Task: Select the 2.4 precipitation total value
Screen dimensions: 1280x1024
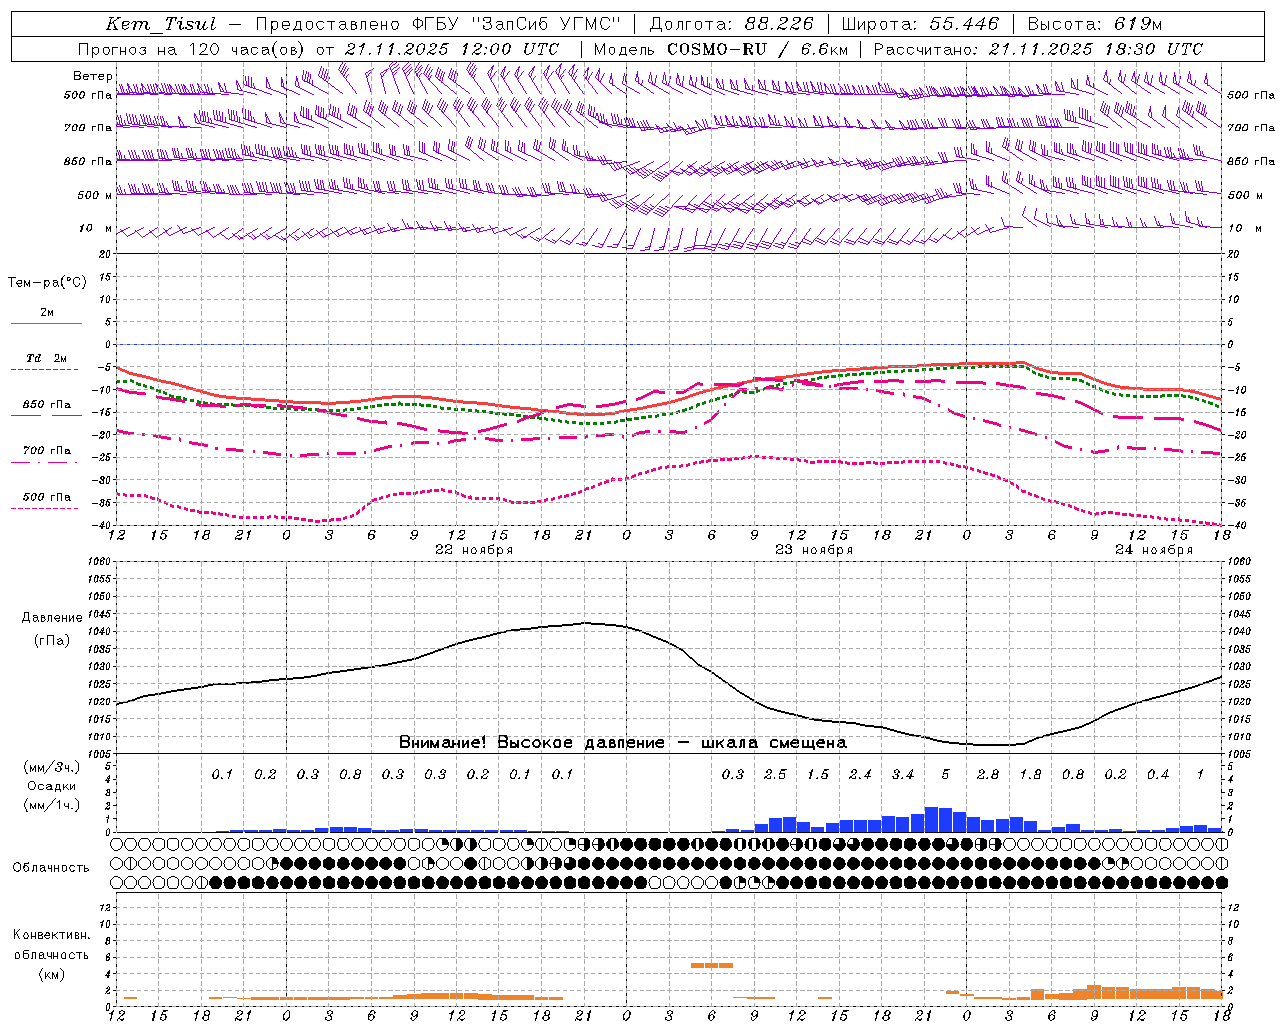Action: 860,775
